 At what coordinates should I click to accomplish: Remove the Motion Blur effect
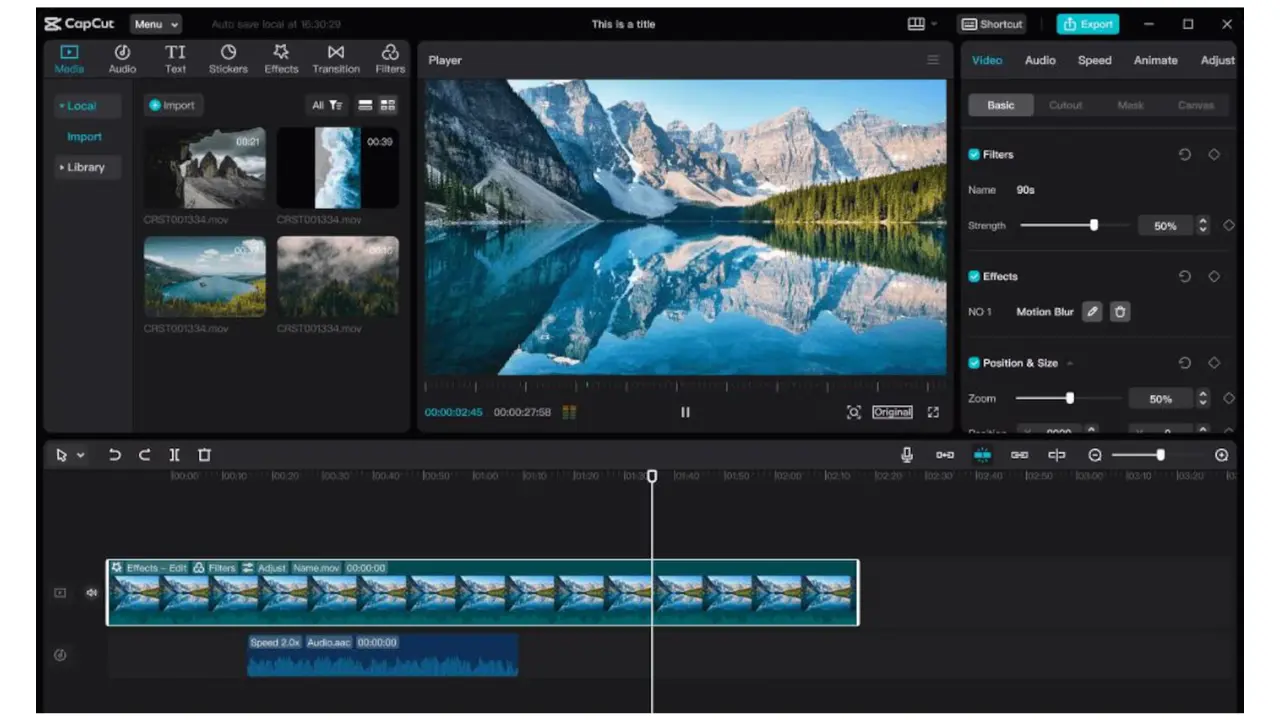tap(1120, 312)
